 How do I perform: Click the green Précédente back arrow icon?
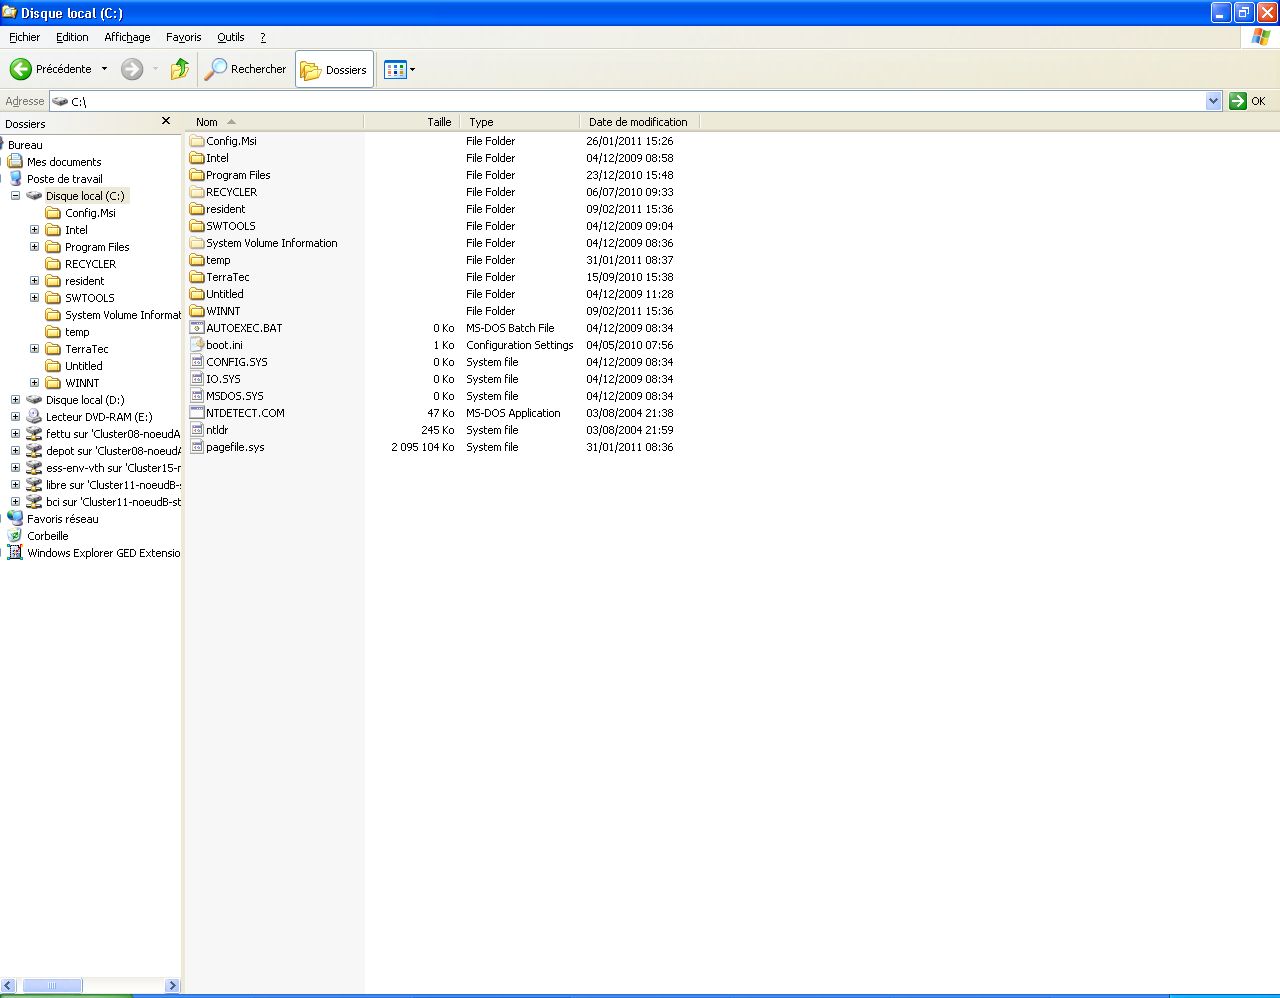(x=21, y=69)
